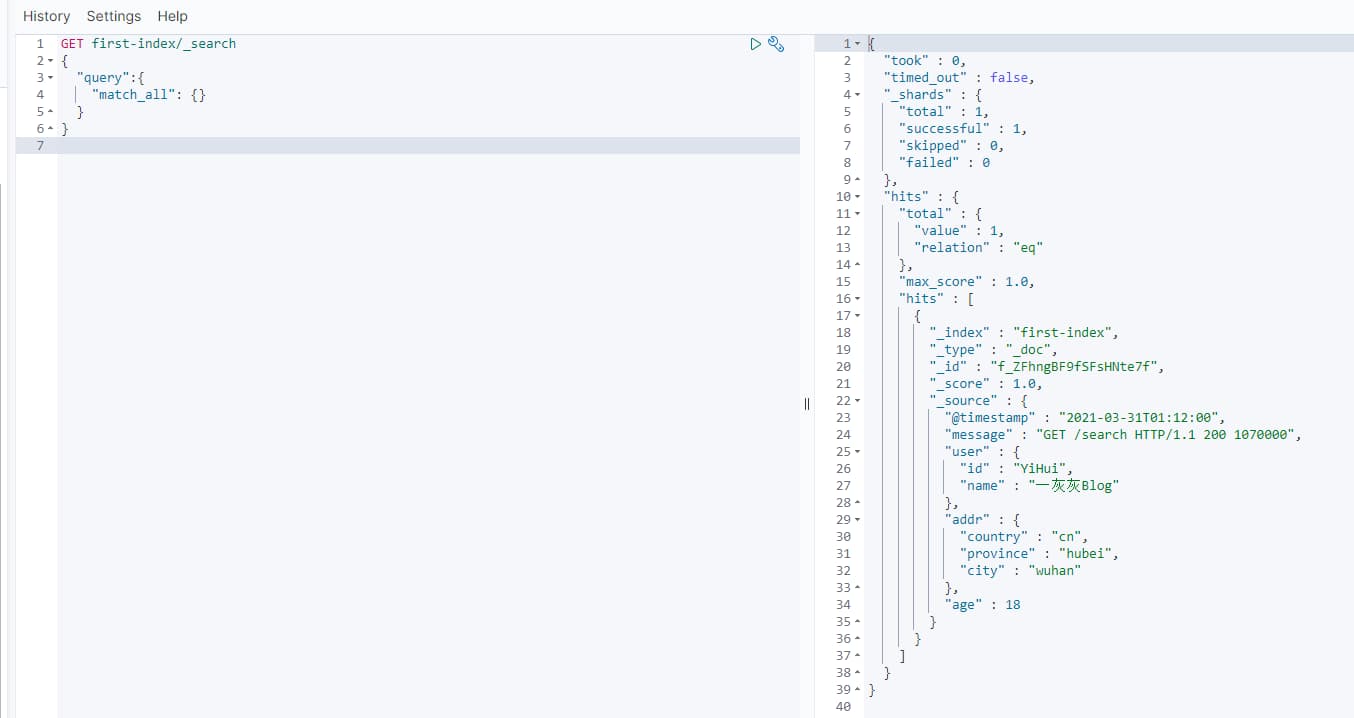The image size is (1354, 718).
Task: Fold the "hits" array on line 16
Action: click(857, 299)
